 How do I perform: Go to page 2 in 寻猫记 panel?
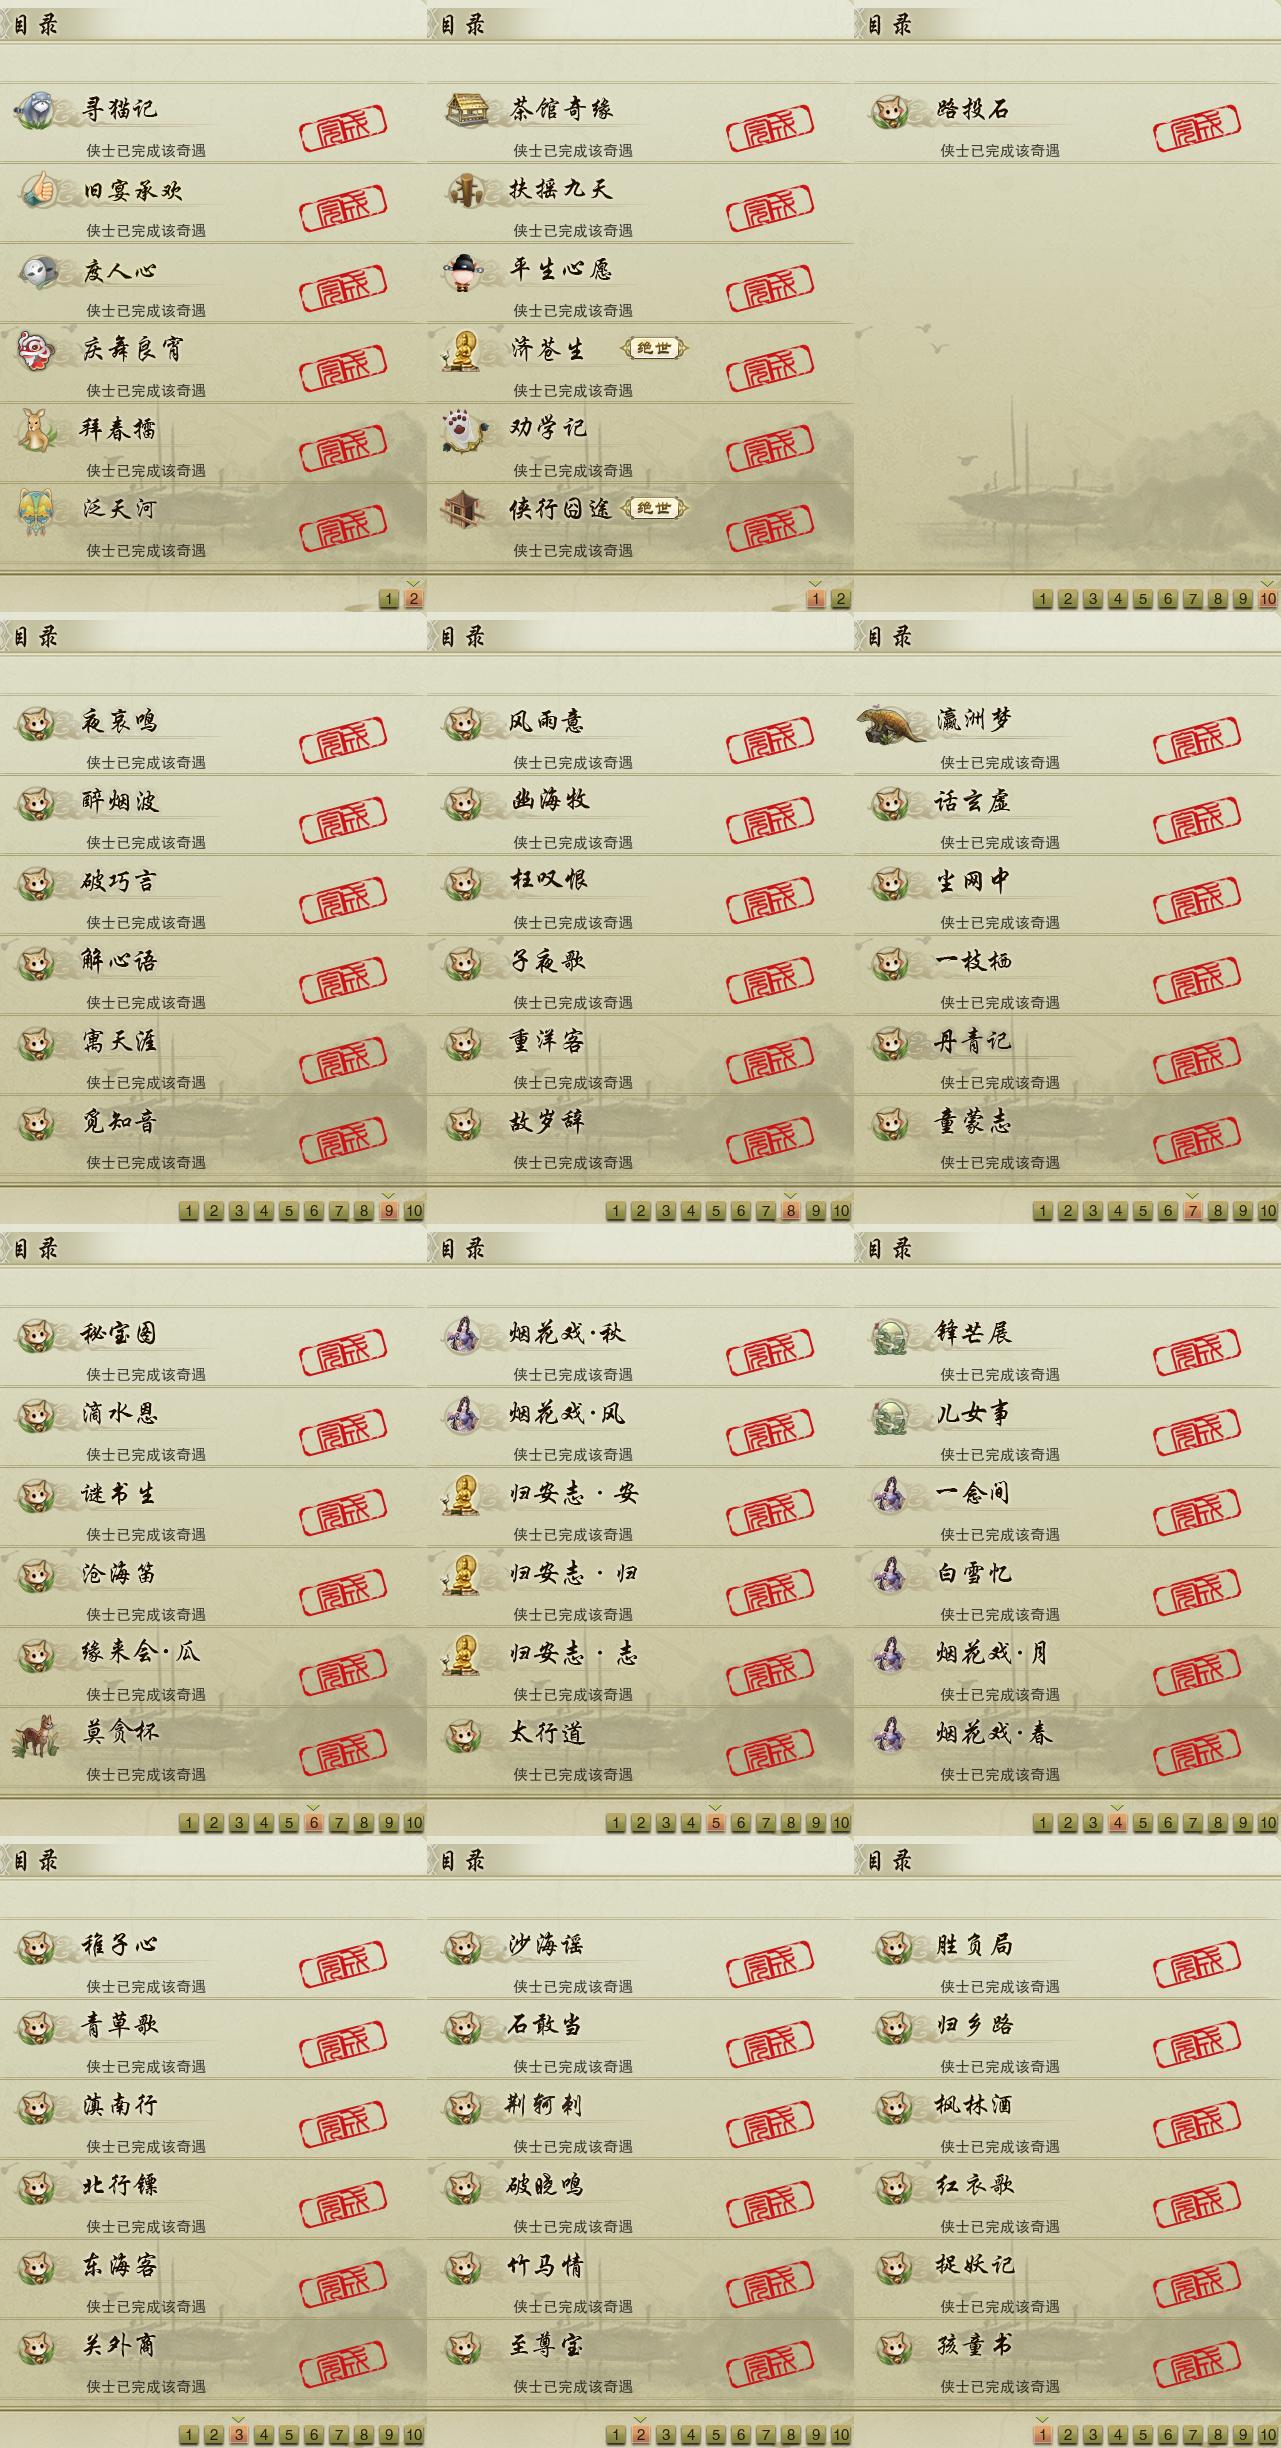tap(414, 599)
